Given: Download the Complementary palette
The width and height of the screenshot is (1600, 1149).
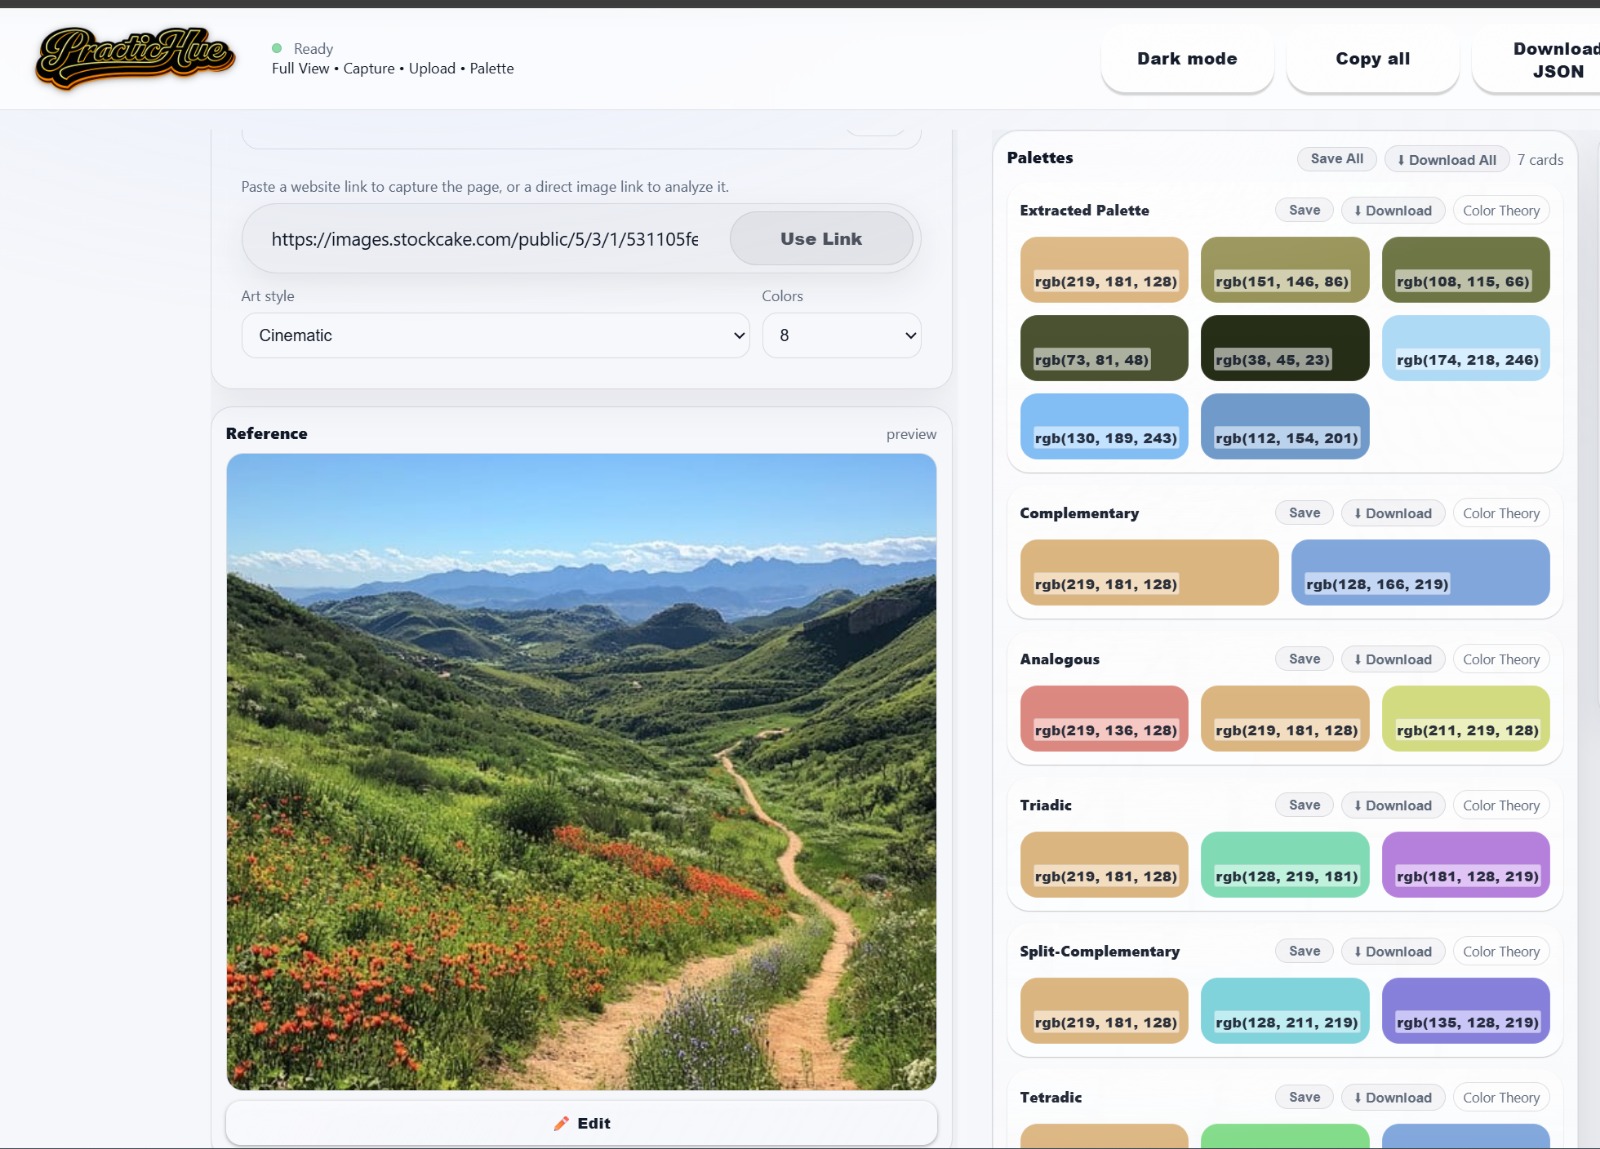Looking at the screenshot, I should click(1392, 514).
